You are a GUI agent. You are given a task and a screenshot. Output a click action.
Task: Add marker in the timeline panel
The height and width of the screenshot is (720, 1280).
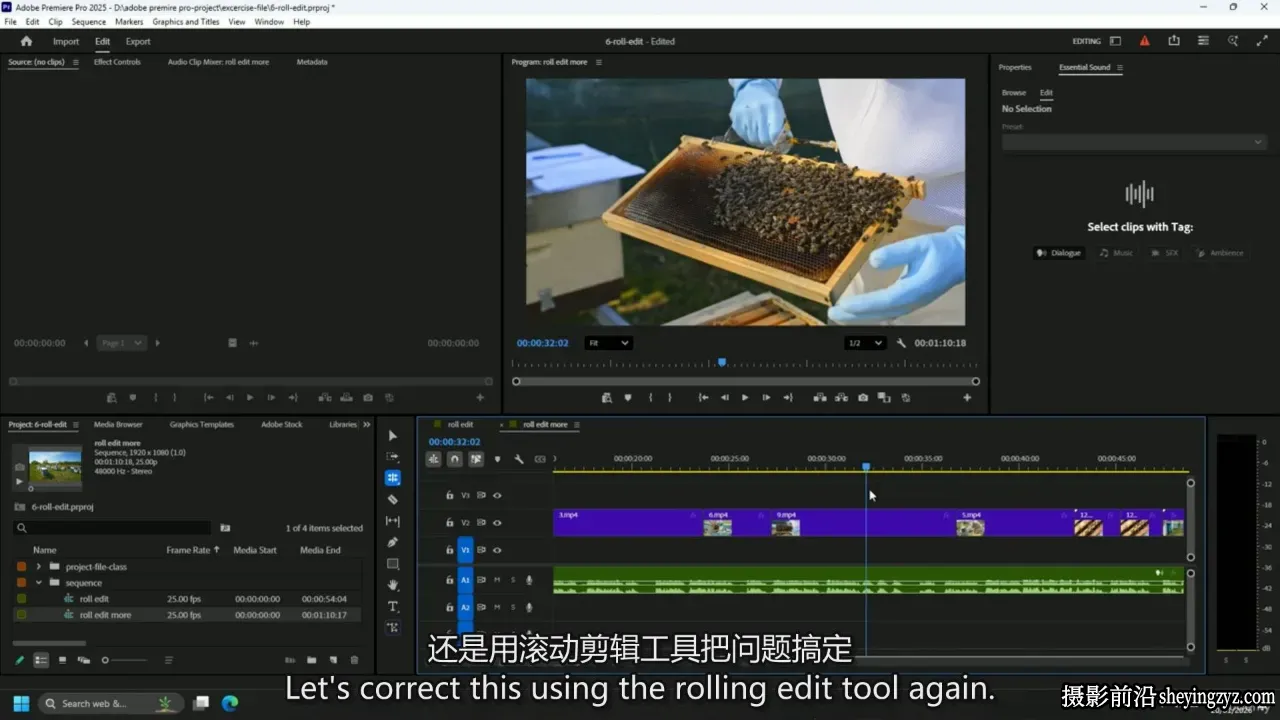pos(498,459)
